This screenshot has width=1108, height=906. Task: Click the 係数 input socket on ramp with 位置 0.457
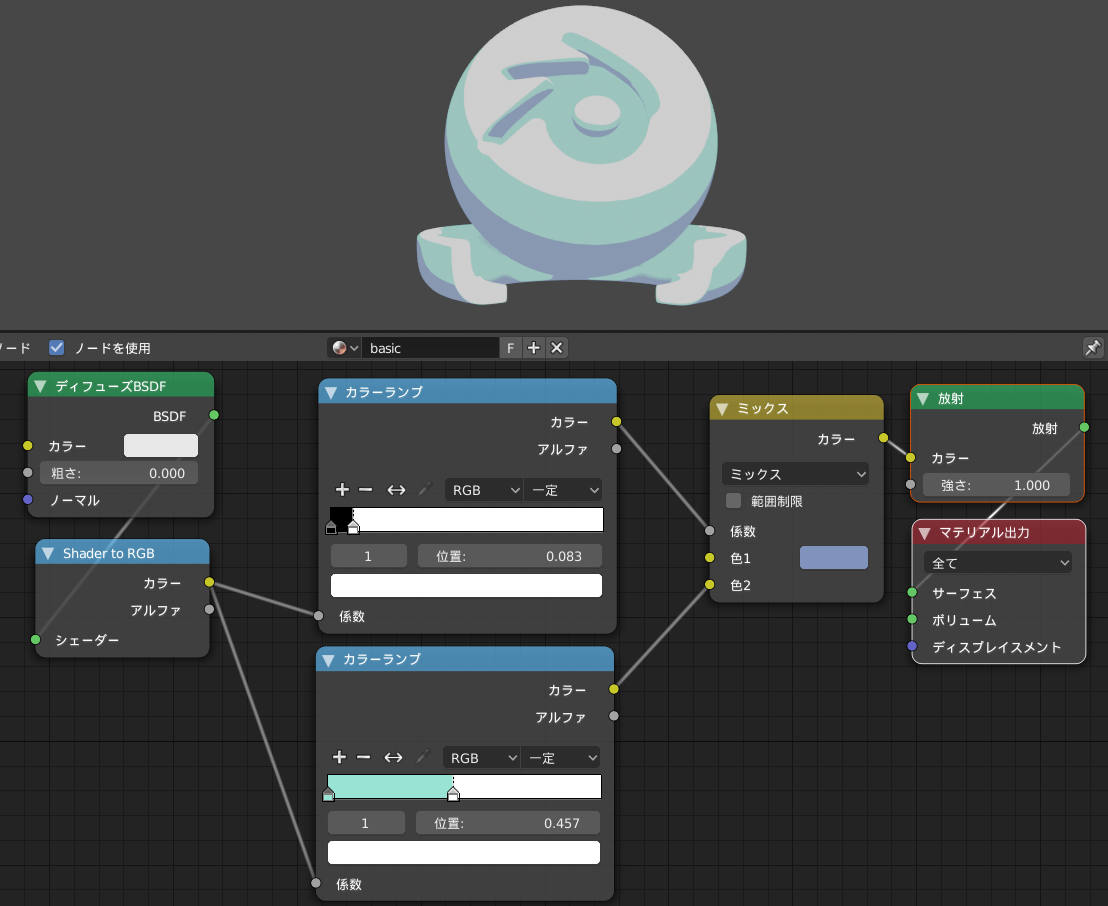316,883
